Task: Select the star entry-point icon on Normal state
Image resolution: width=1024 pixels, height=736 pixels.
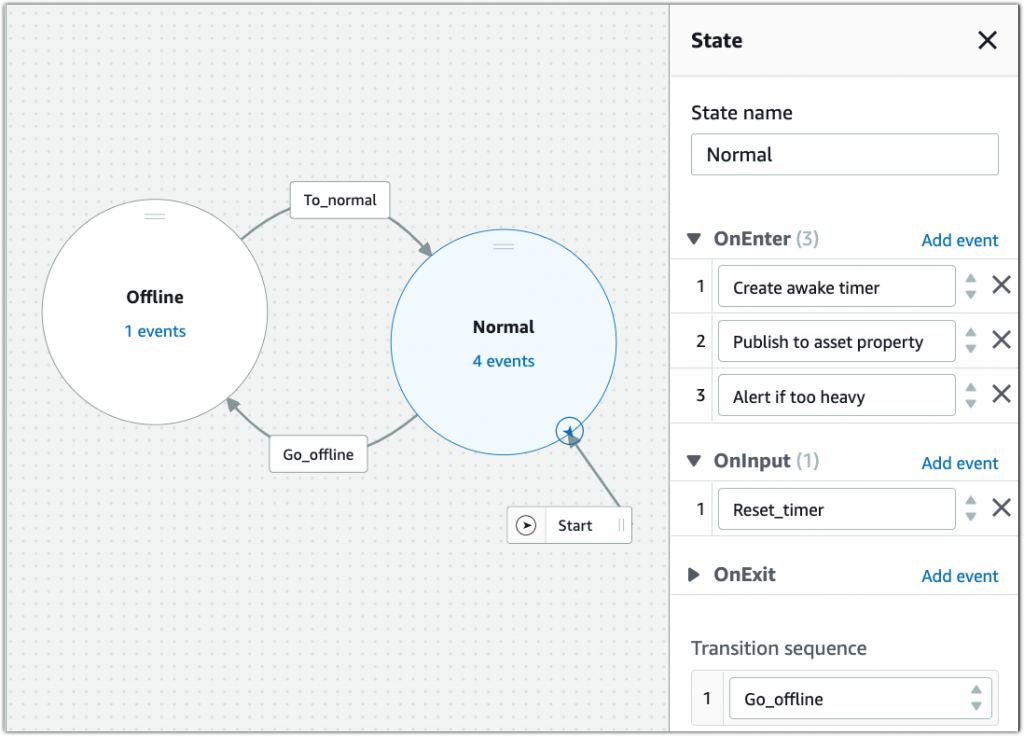Action: 569,432
